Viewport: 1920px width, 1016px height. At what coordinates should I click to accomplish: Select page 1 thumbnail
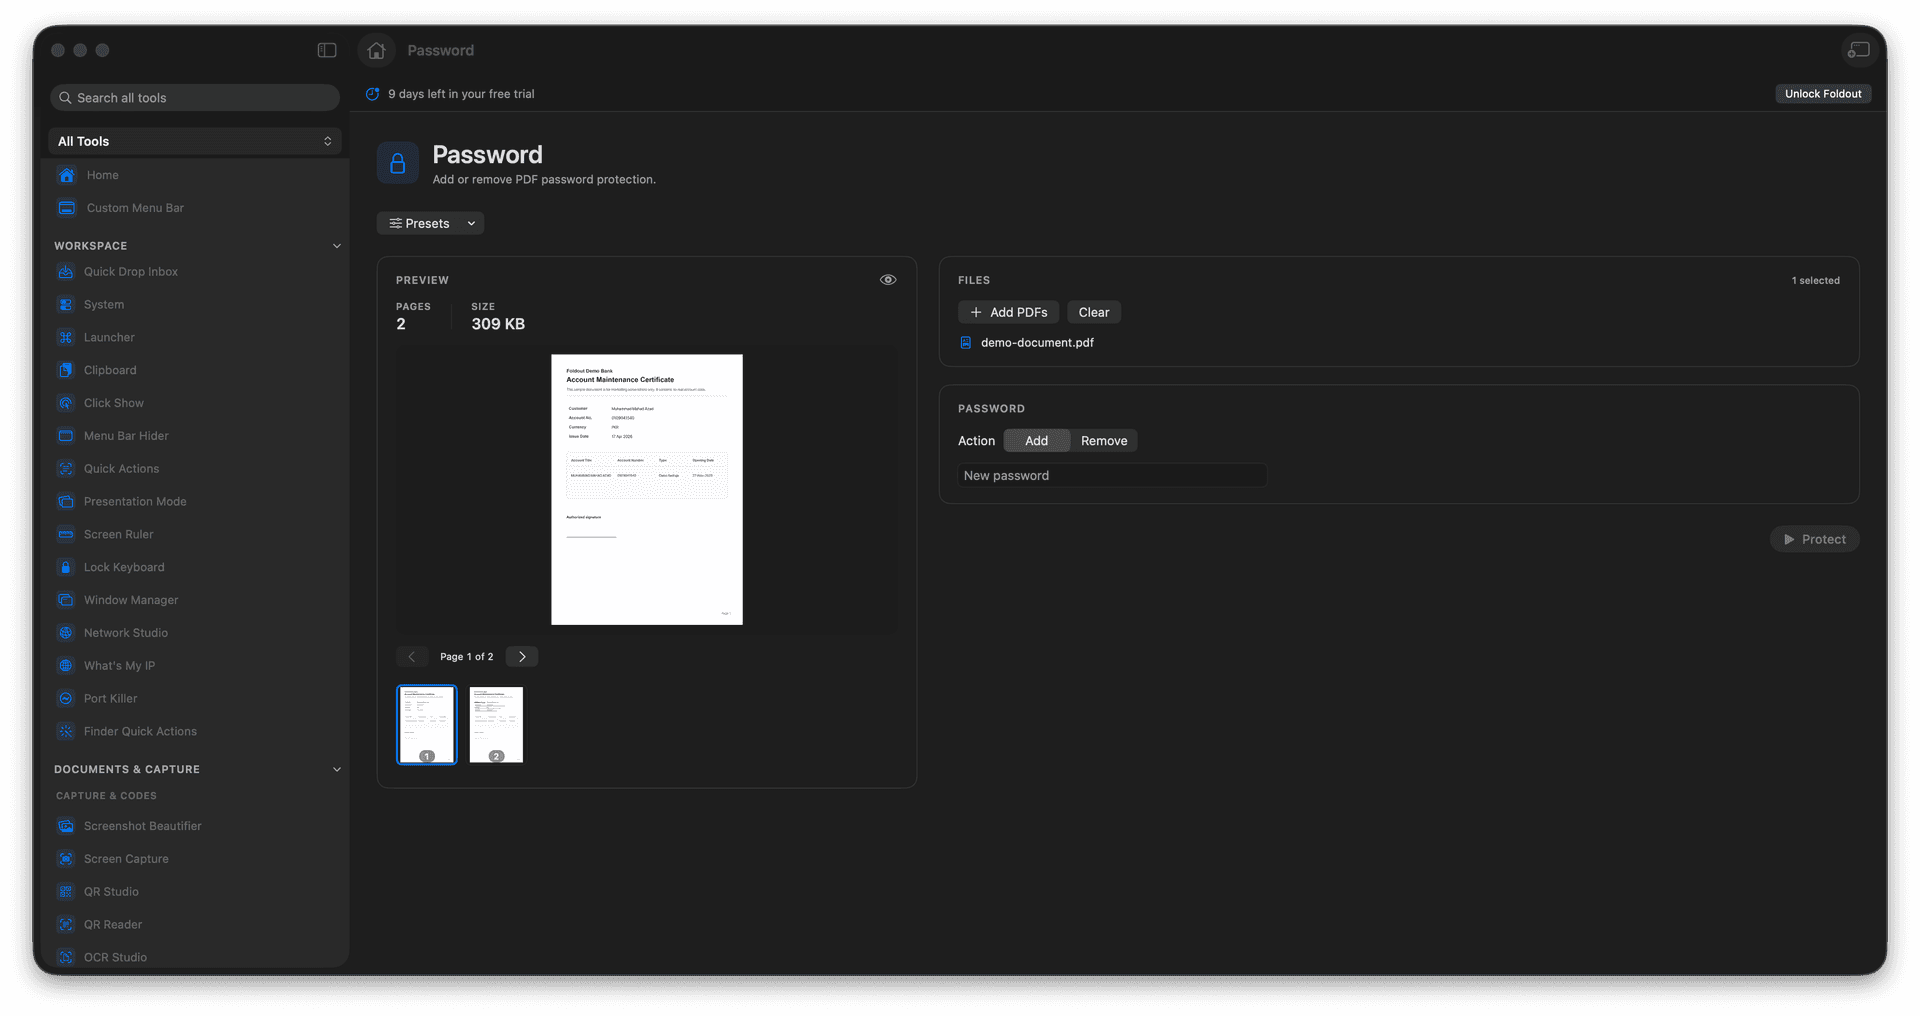tap(427, 725)
